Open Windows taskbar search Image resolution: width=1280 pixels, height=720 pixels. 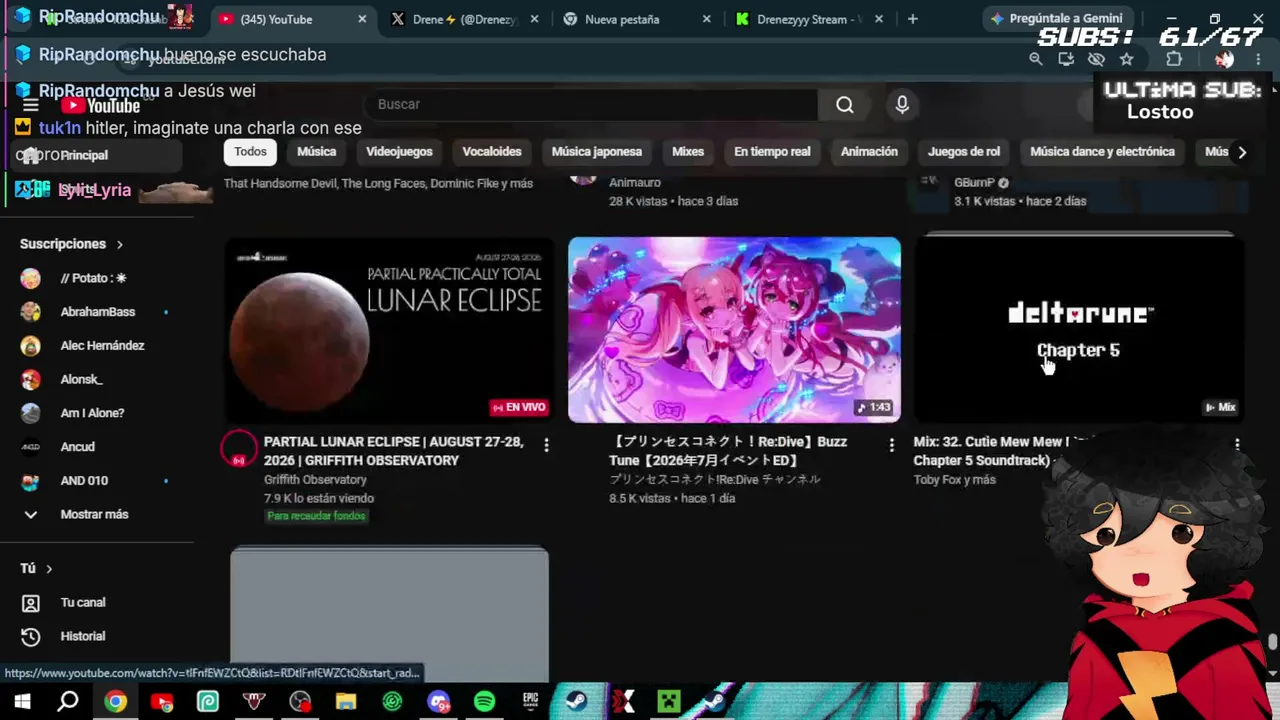coord(68,702)
